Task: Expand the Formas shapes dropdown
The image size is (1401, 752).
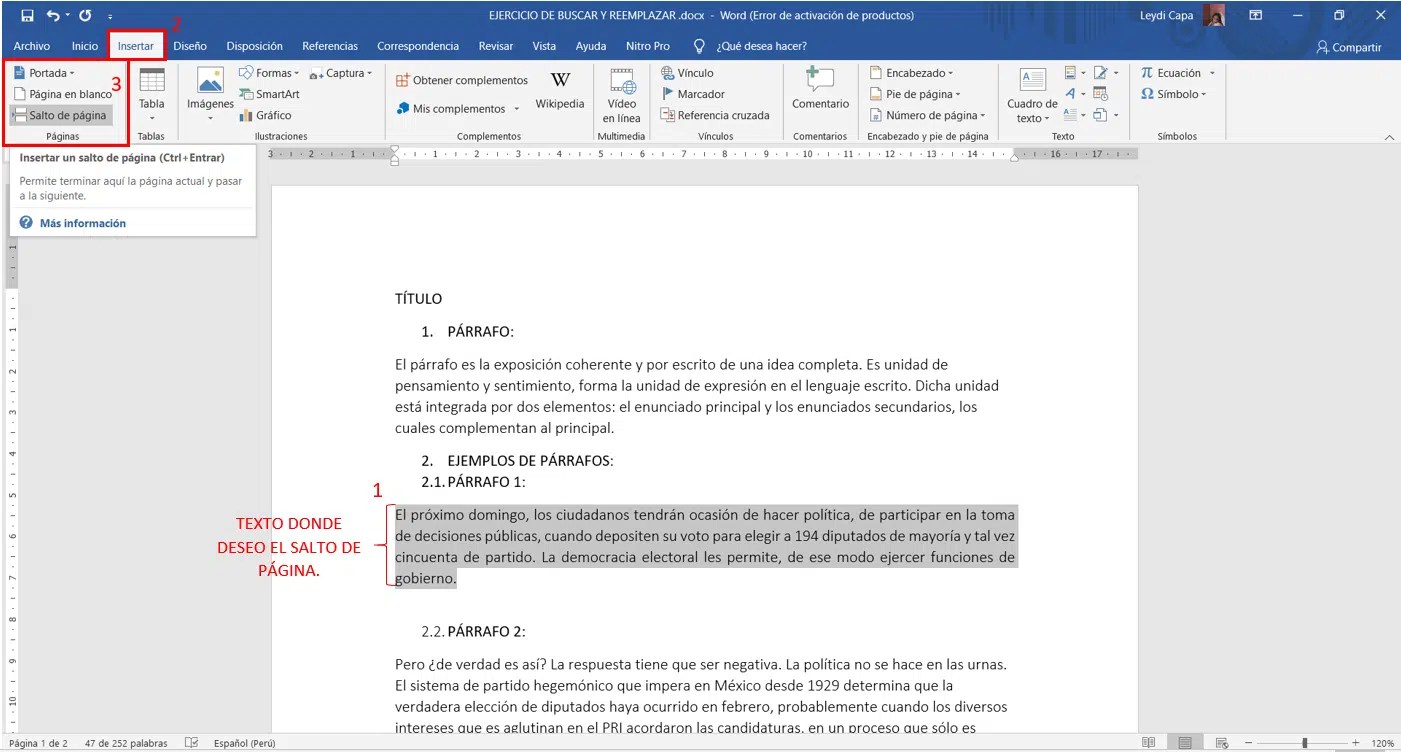Action: 296,72
